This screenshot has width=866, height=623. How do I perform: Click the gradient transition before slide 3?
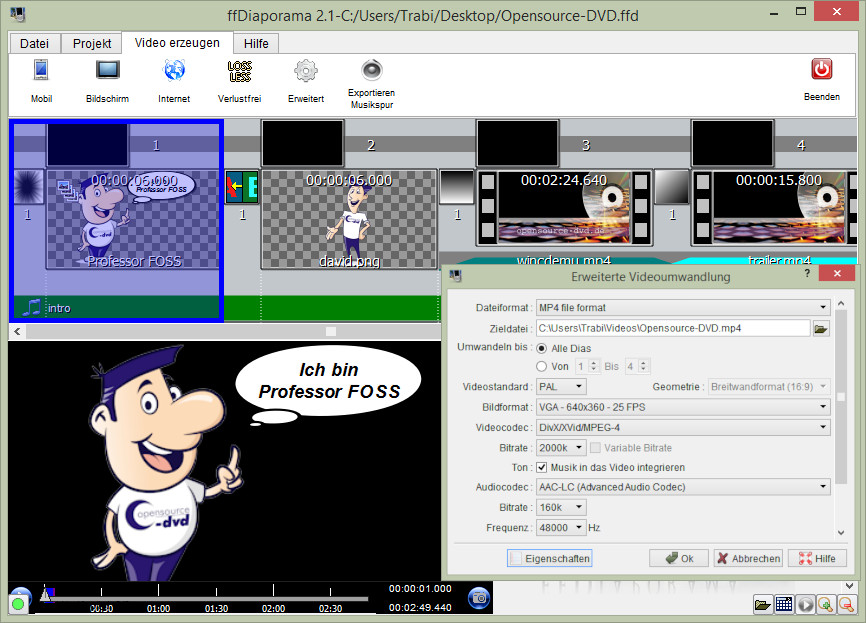point(457,187)
